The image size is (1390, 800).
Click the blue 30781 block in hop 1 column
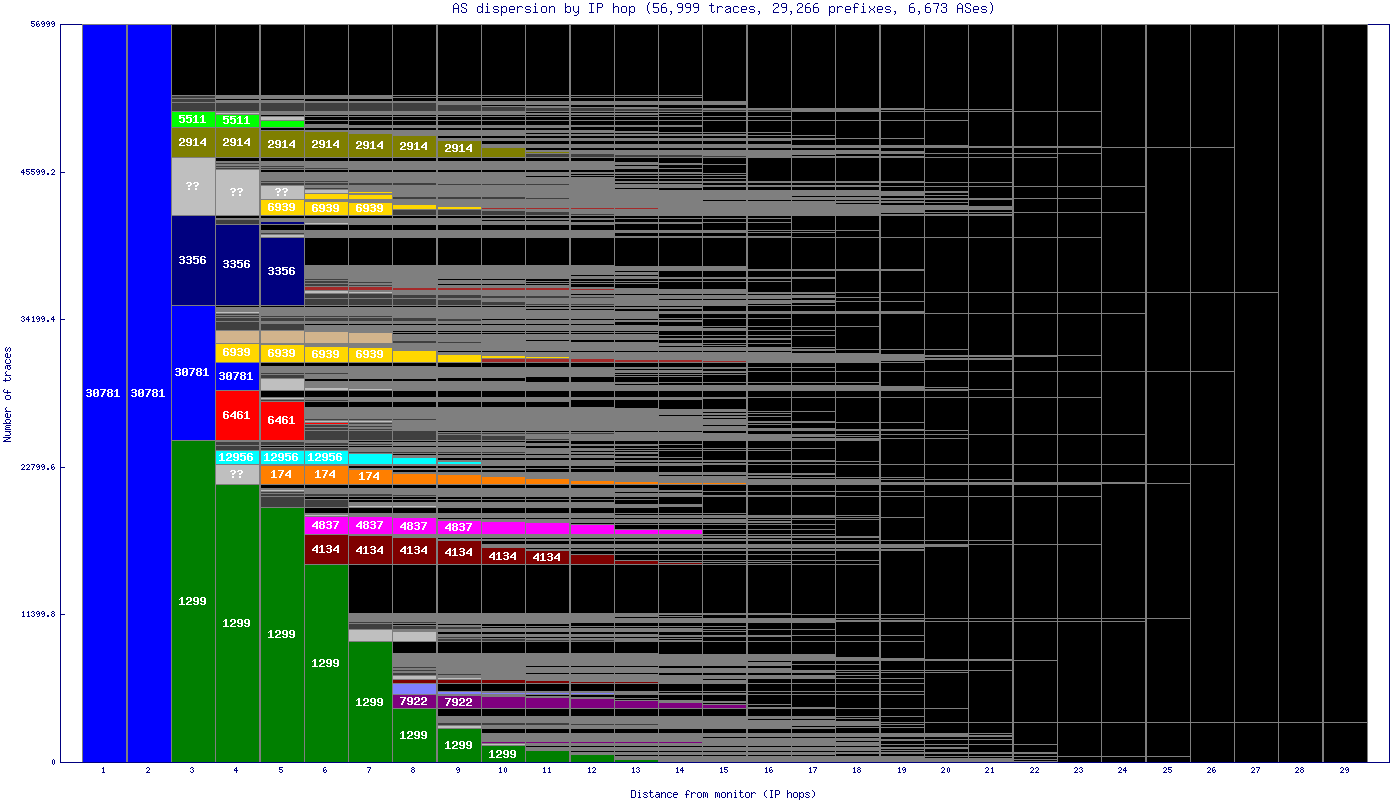click(x=104, y=393)
